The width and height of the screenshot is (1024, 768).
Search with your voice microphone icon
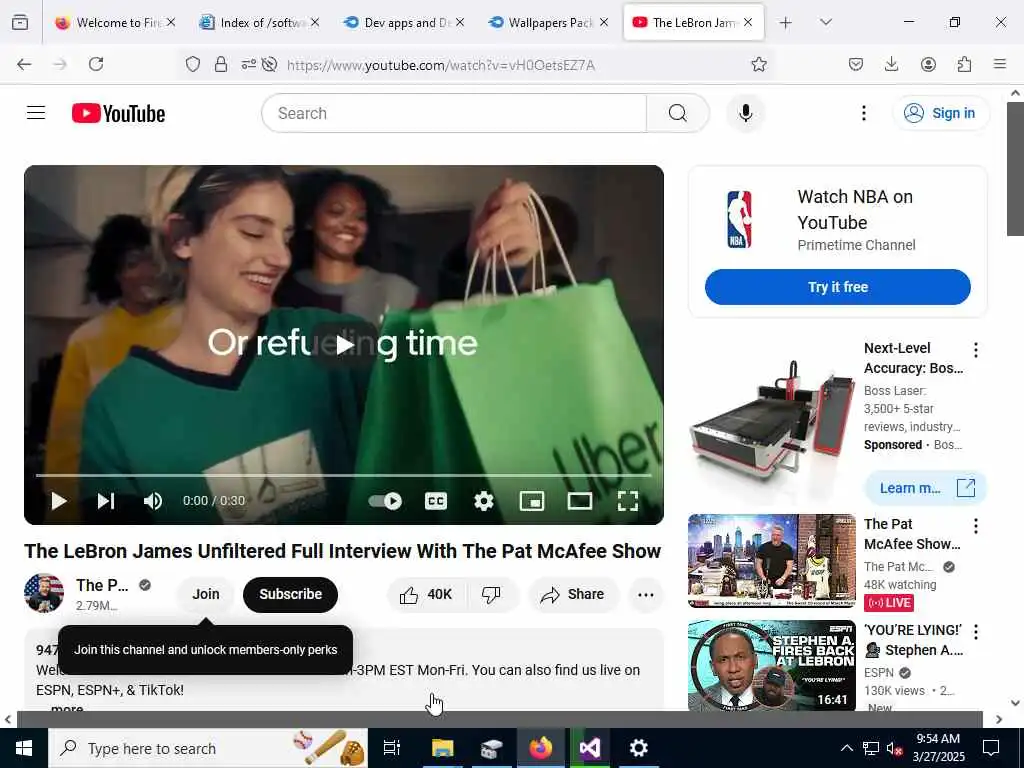tap(745, 113)
